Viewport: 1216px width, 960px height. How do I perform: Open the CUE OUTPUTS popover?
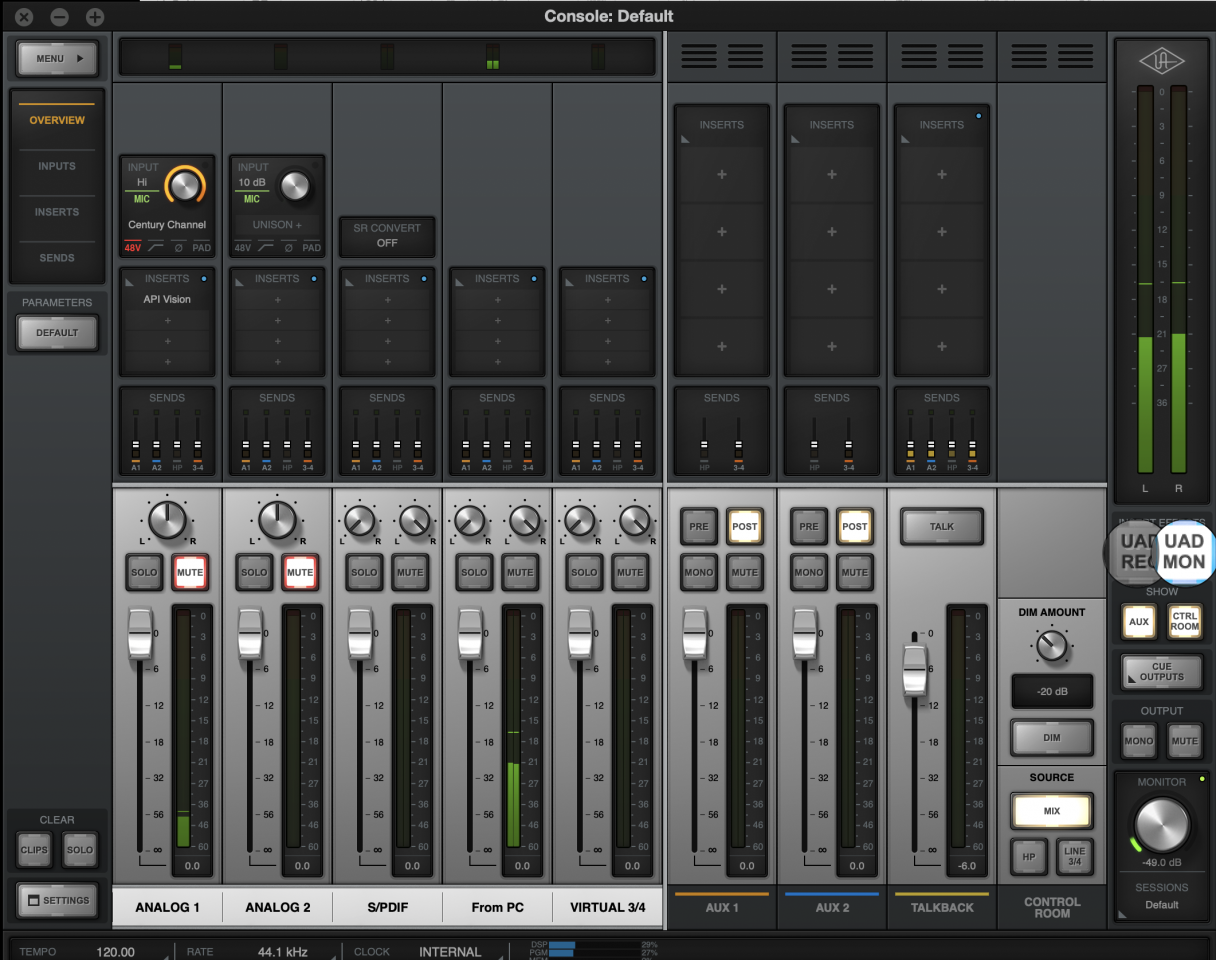point(1161,671)
